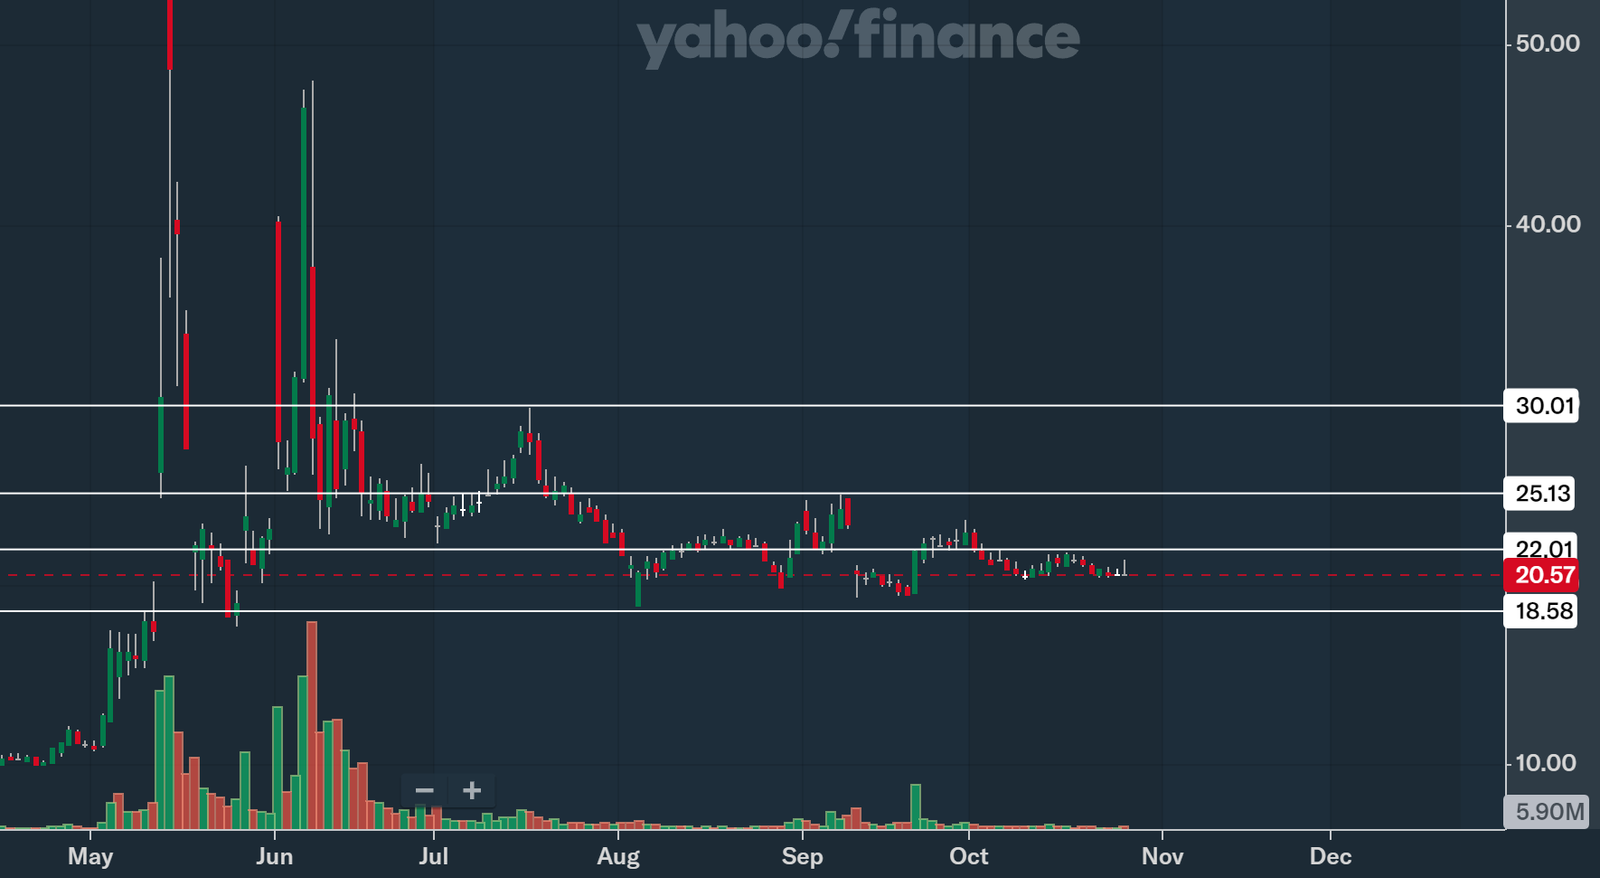This screenshot has height=878, width=1600.
Task: Click the 5.90M volume label
Action: (1547, 812)
